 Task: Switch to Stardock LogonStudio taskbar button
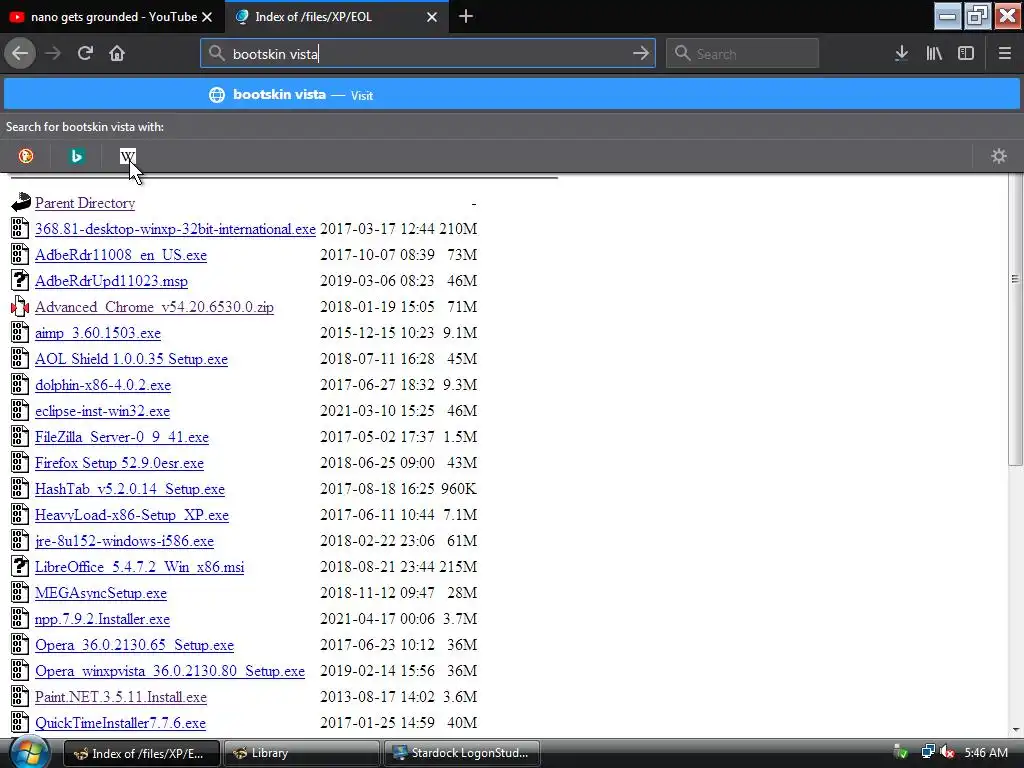[462, 753]
